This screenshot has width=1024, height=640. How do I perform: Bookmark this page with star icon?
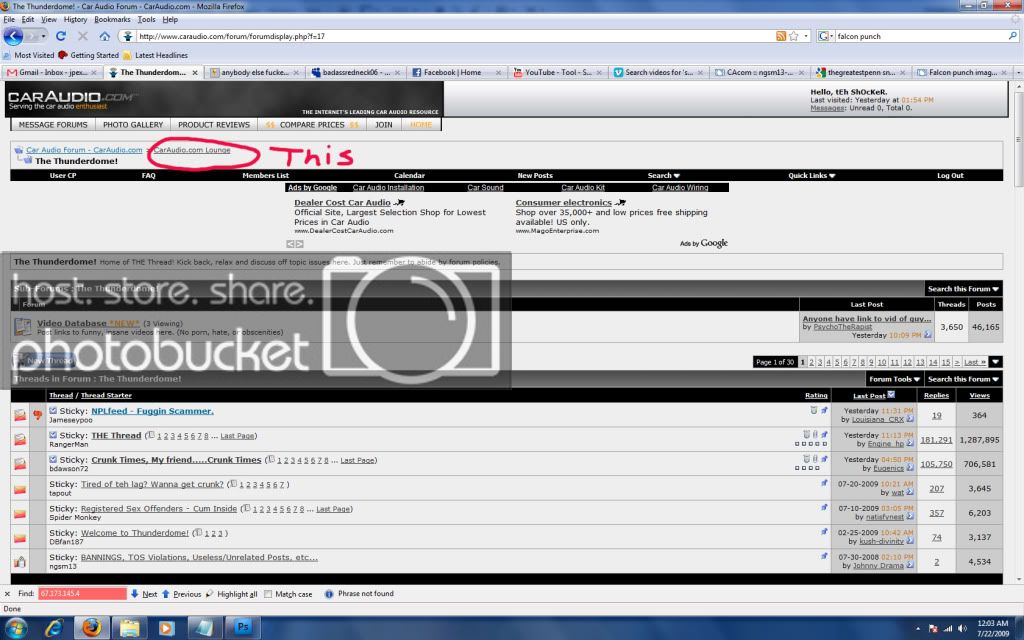click(793, 36)
